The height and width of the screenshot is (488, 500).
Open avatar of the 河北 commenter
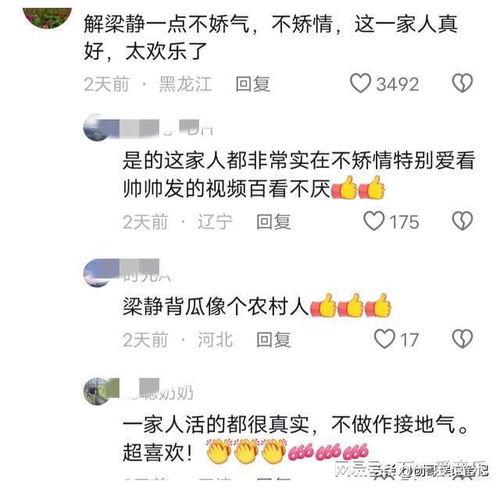point(97,272)
